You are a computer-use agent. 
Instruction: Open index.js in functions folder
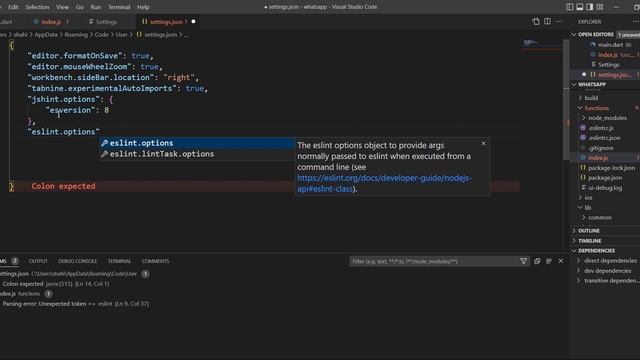(598, 158)
